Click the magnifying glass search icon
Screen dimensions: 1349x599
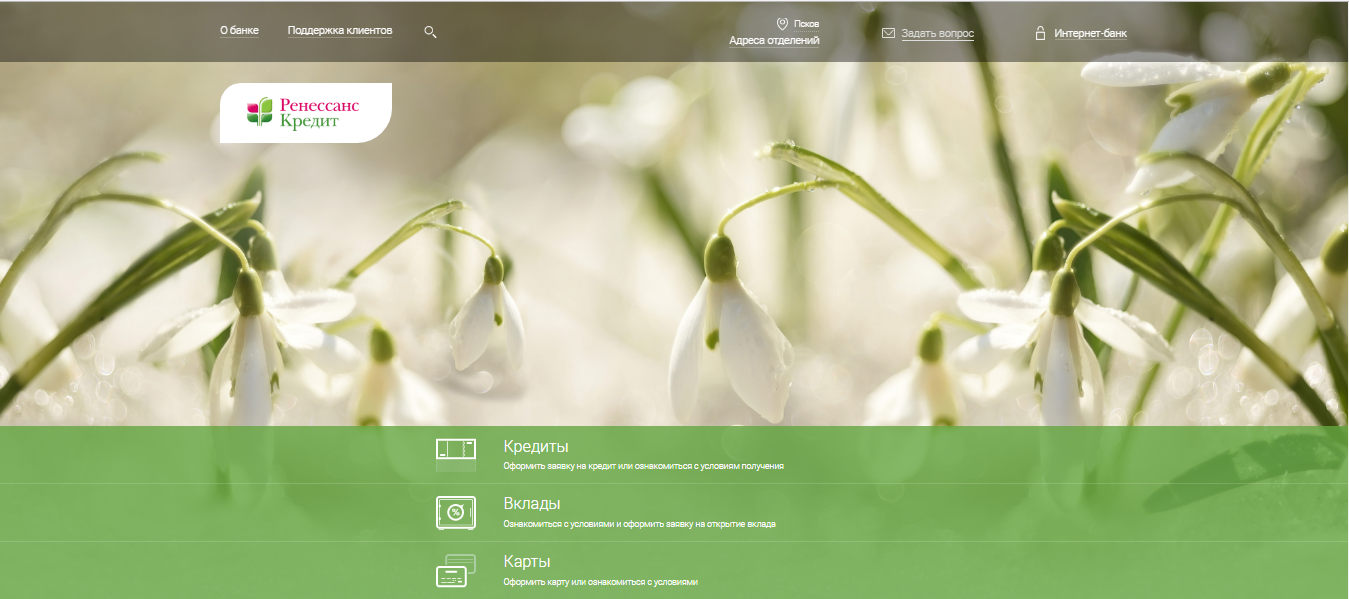click(x=430, y=32)
